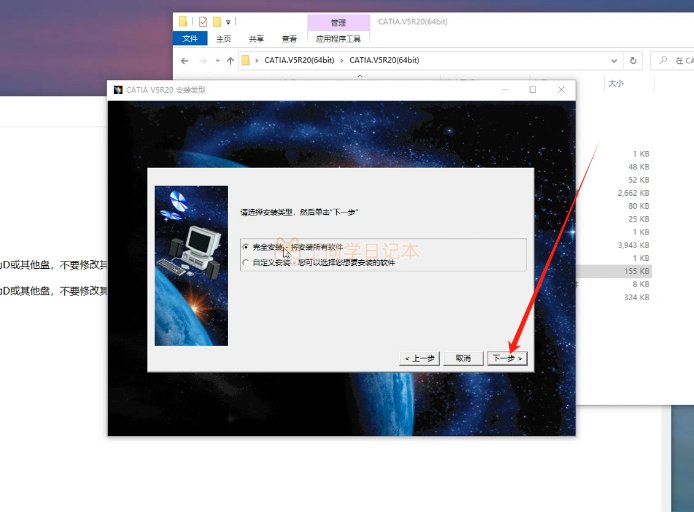Open the 应用程序工具 ribbon tab
This screenshot has width=694, height=512.
pos(338,39)
